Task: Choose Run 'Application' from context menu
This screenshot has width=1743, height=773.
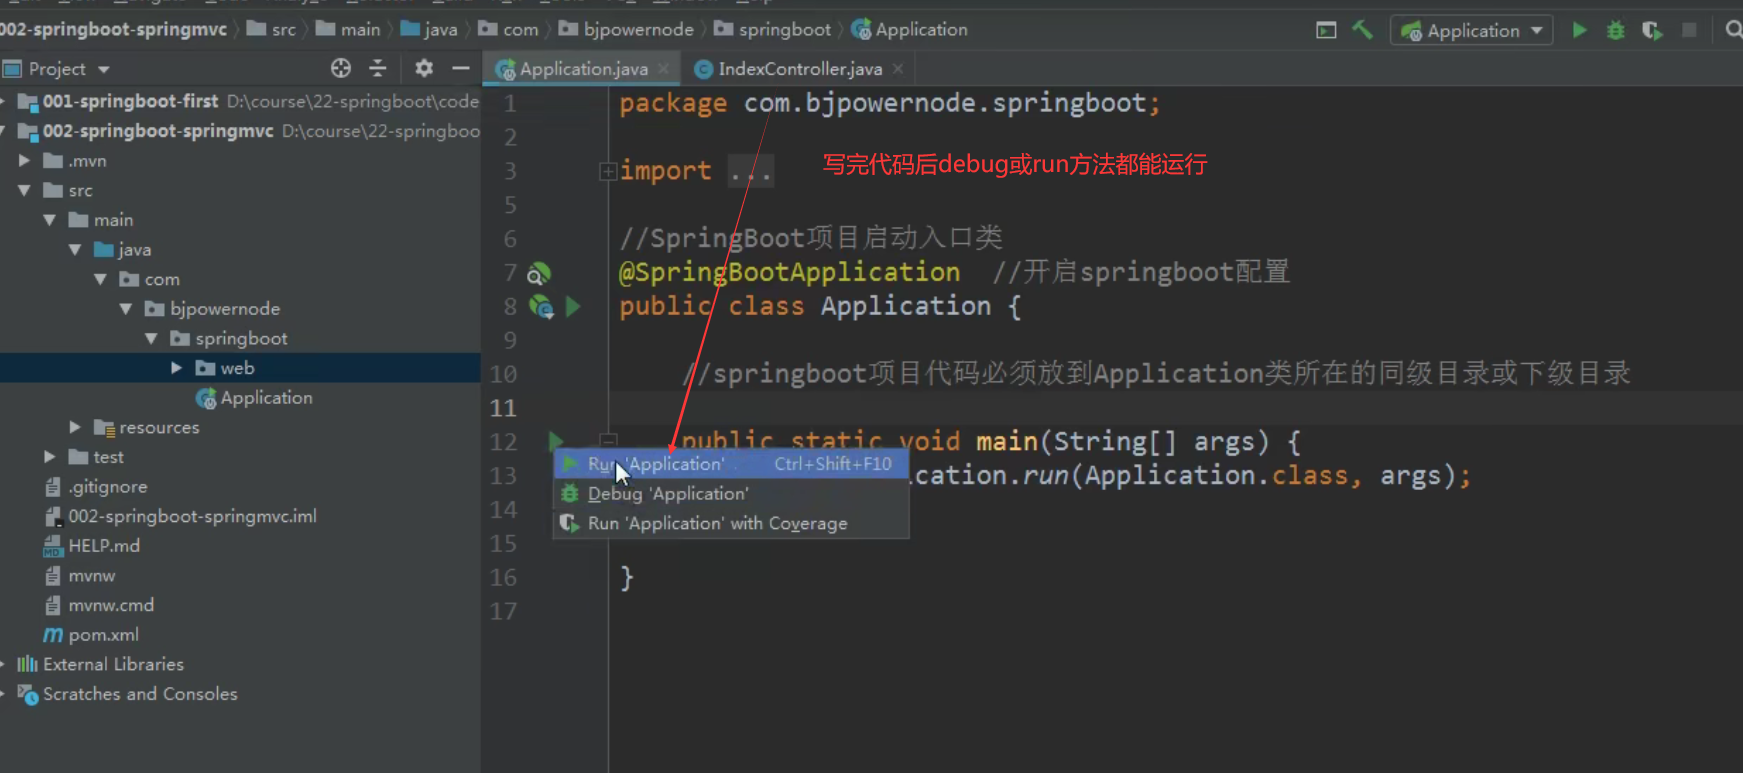Action: pos(731,464)
